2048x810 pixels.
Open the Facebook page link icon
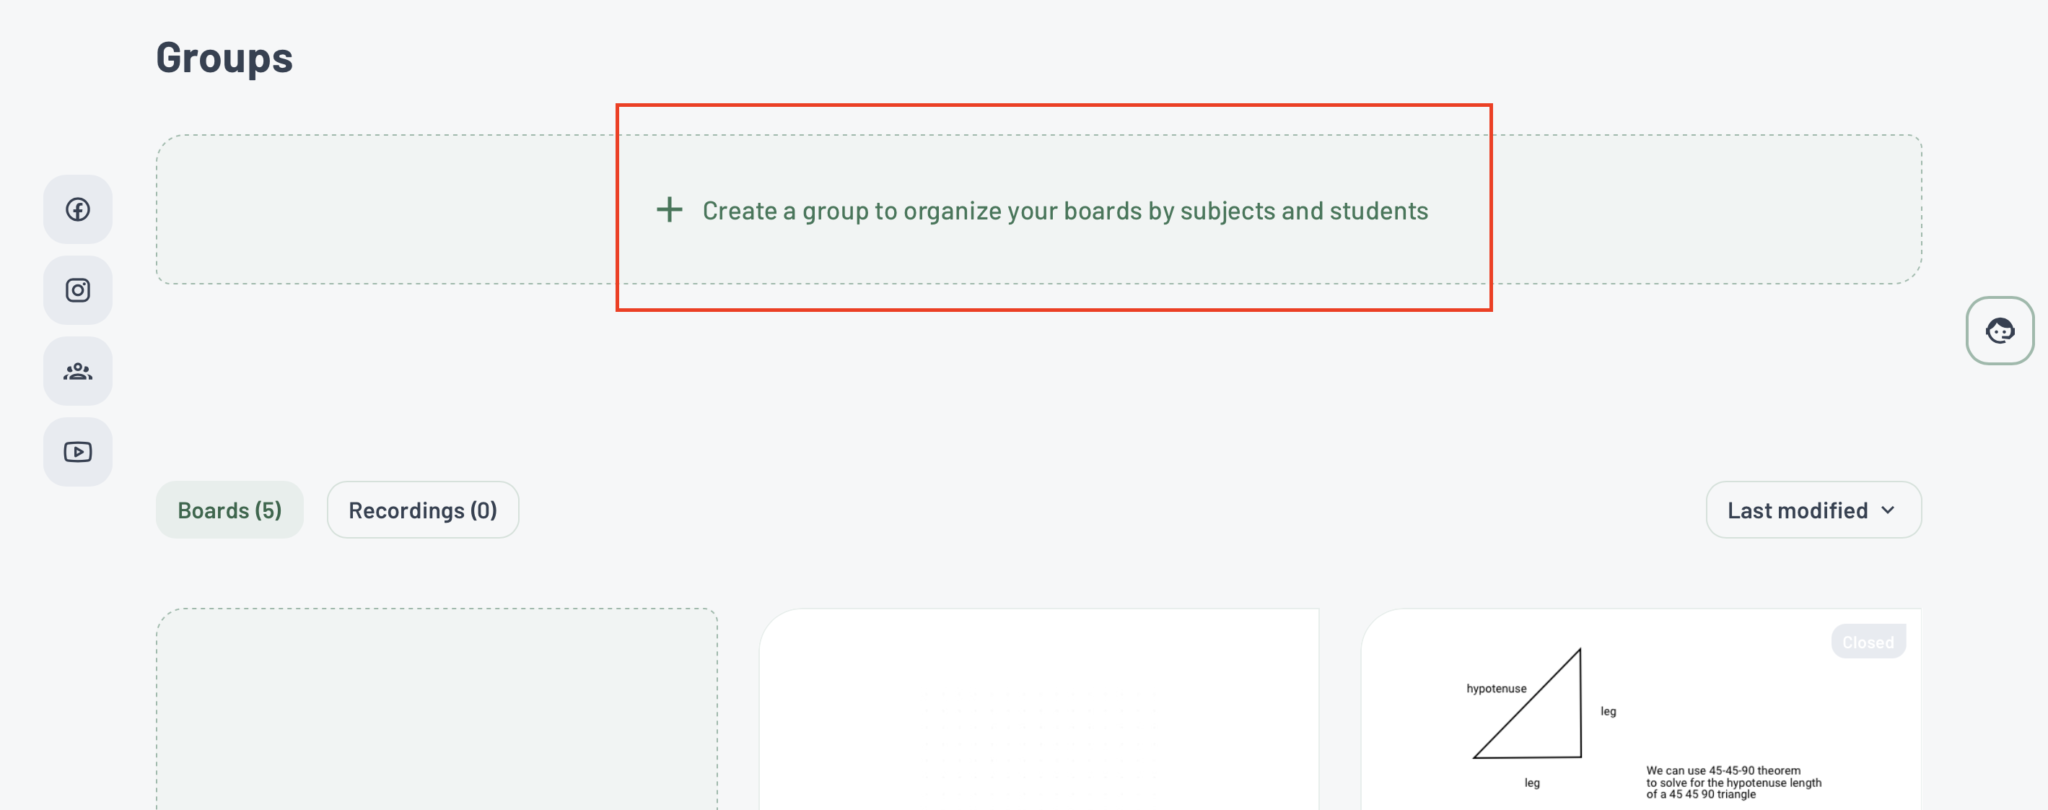point(78,209)
